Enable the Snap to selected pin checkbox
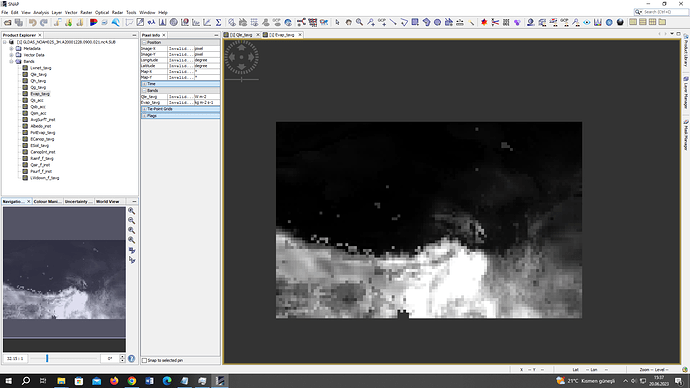 pyautogui.click(x=144, y=360)
